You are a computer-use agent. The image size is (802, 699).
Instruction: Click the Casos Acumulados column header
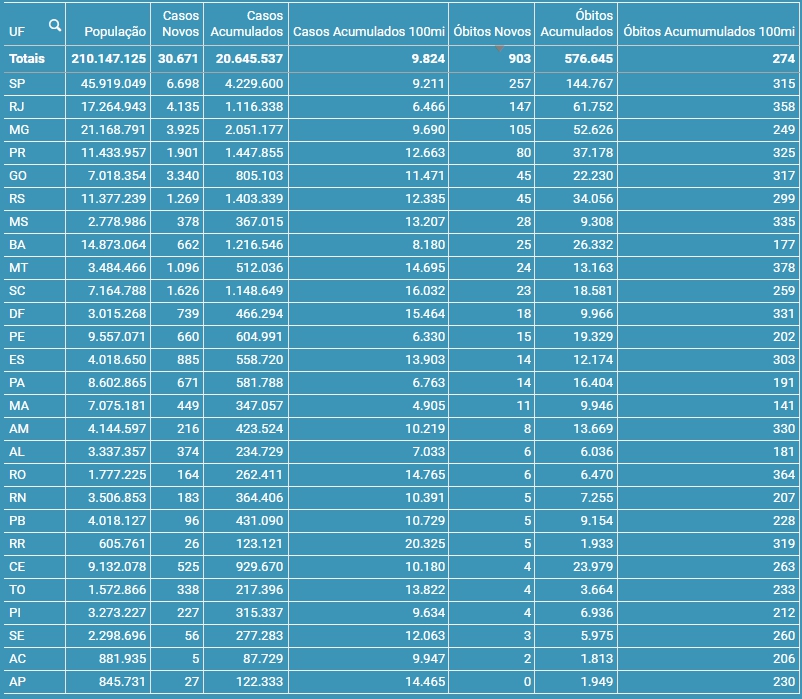pos(250,24)
